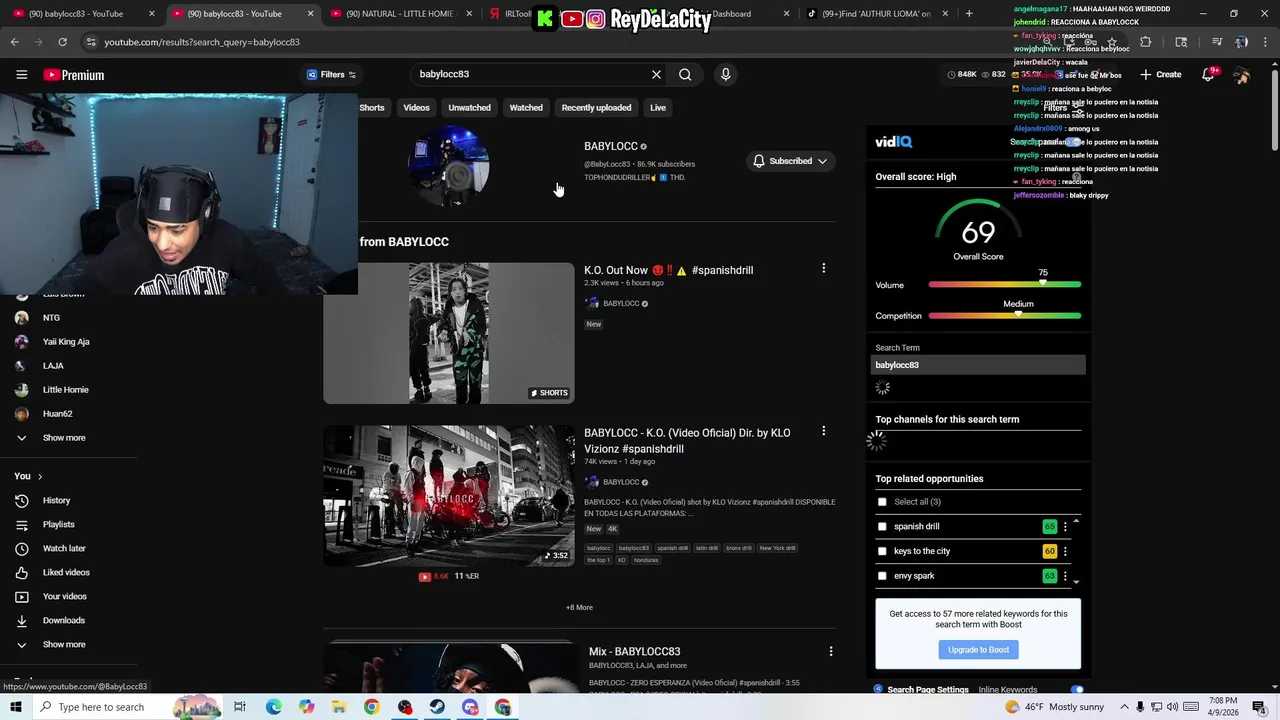This screenshot has height=720, width=1280.
Task: Select the Watched filter chip
Action: (x=526, y=107)
